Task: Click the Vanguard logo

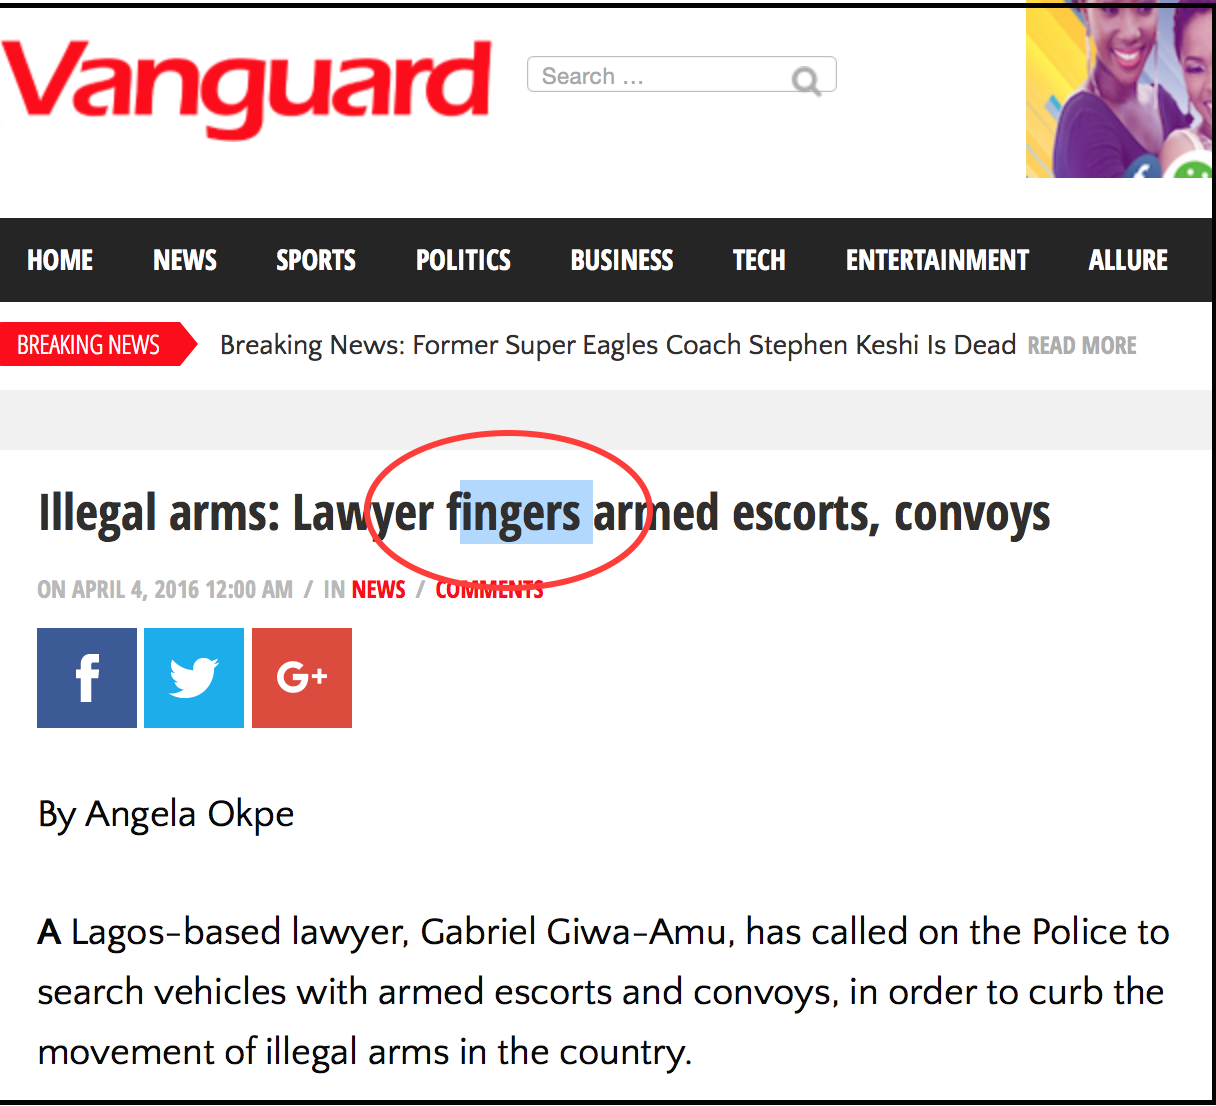Action: (x=247, y=86)
